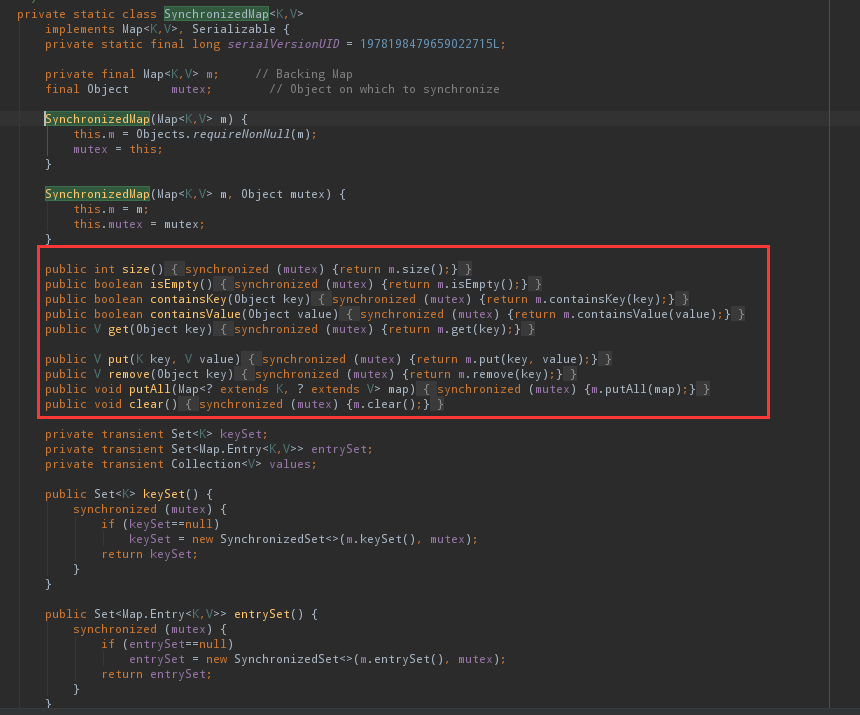Click mutex in 'final Object mutex;' declaration
This screenshot has width=860, height=715.
[188, 89]
